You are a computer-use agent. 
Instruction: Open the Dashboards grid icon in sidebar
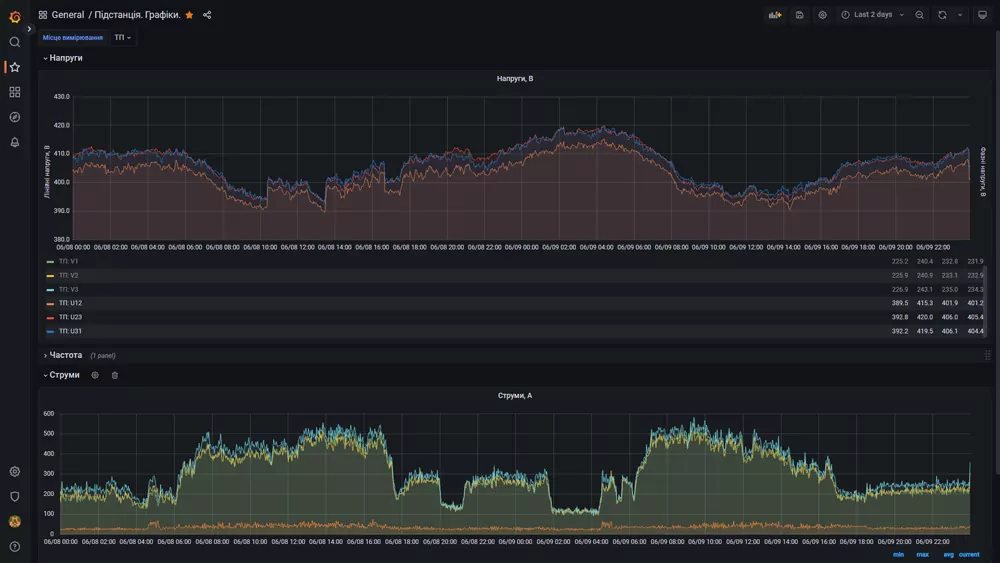click(x=15, y=92)
